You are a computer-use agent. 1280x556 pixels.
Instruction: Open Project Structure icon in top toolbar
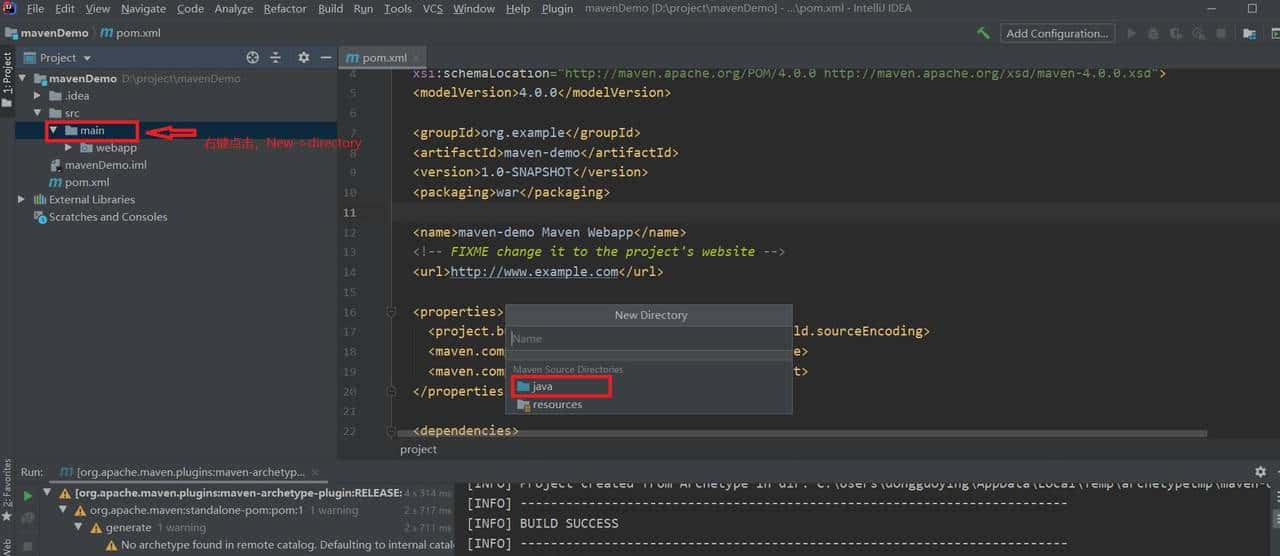point(1249,33)
